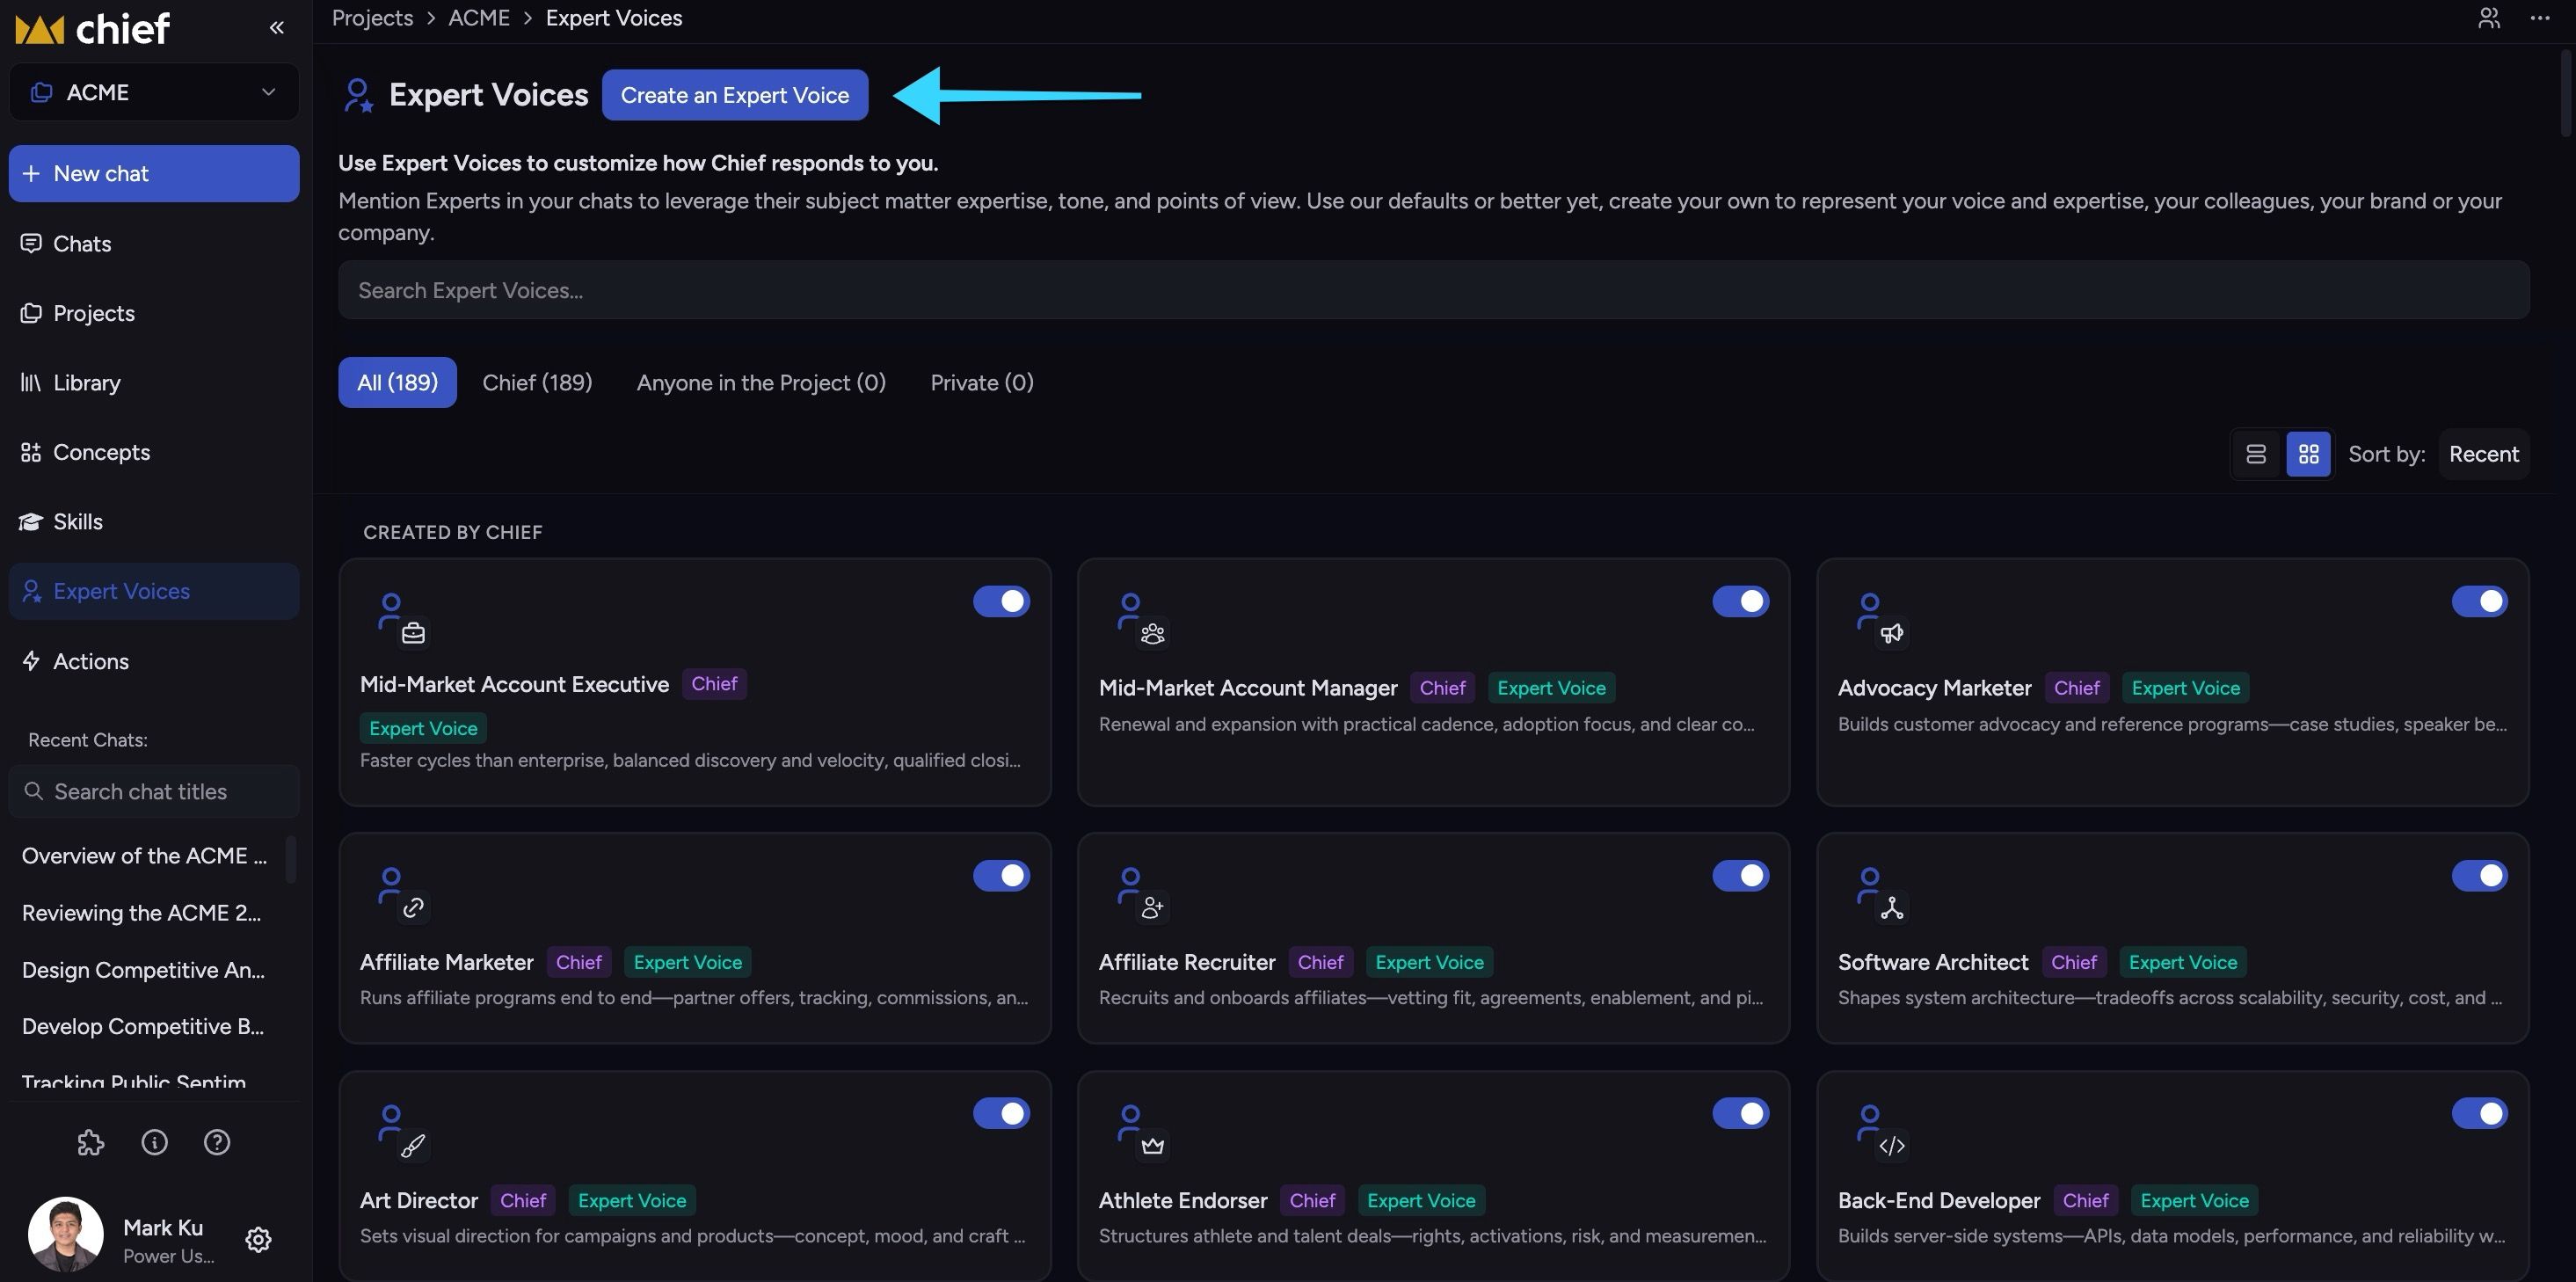Click the Art Director brush icon
The height and width of the screenshot is (1282, 2576).
(413, 1145)
